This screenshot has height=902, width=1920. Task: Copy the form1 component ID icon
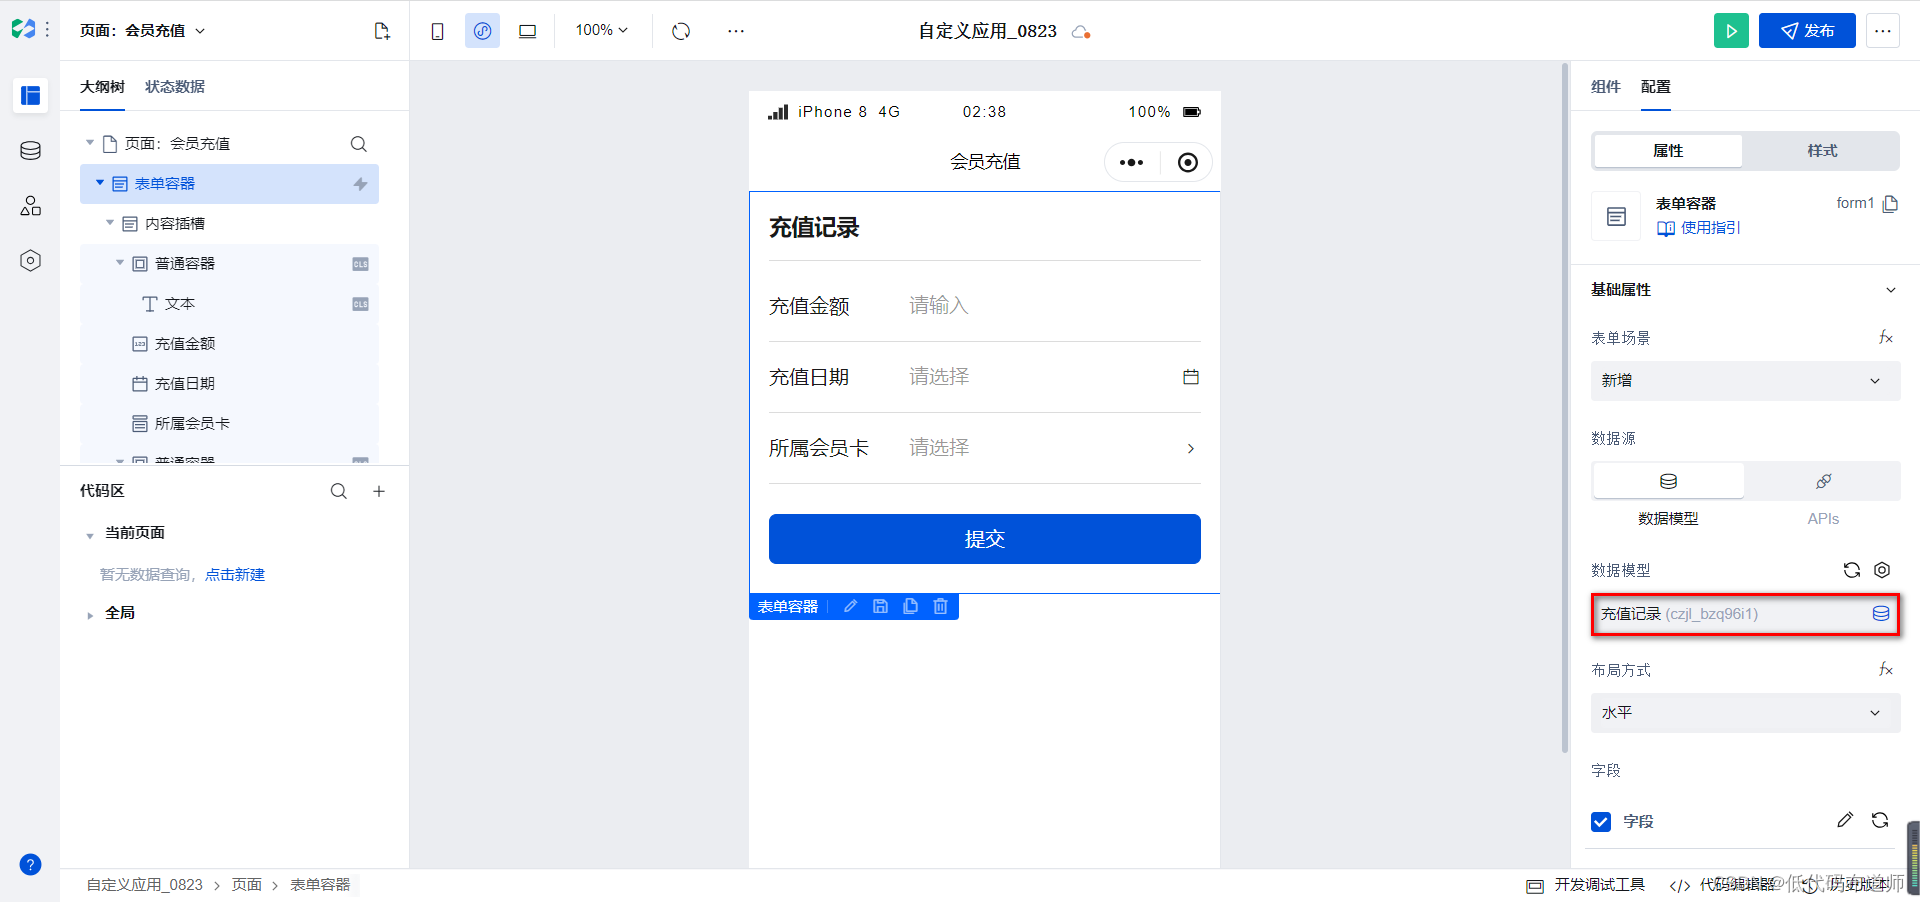click(1890, 204)
